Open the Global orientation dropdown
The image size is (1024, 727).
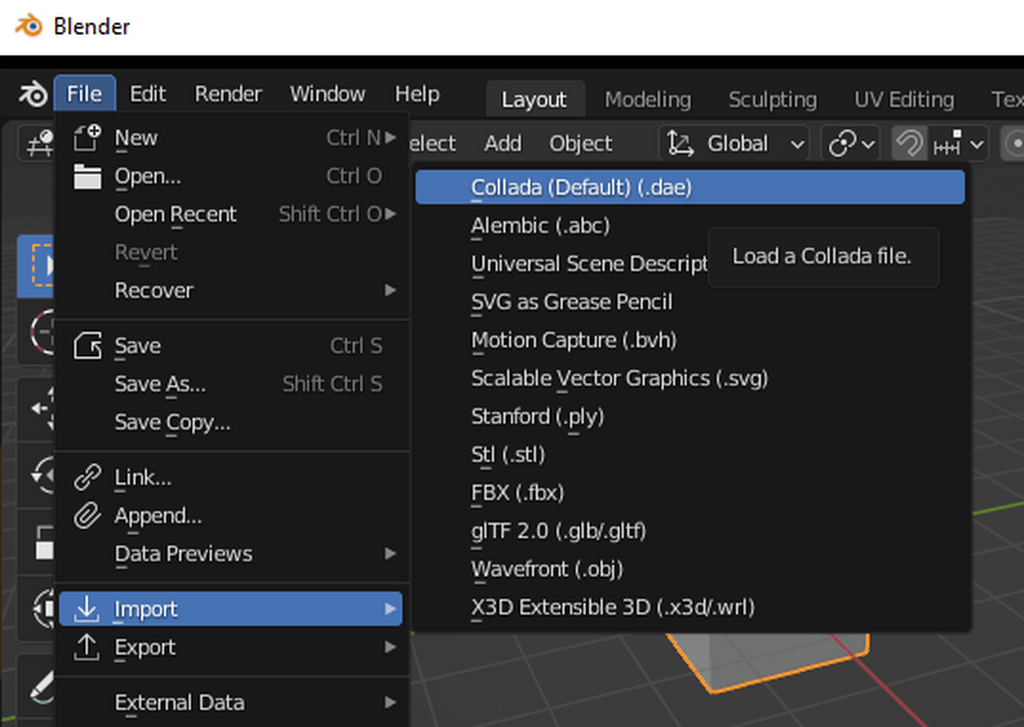point(735,144)
